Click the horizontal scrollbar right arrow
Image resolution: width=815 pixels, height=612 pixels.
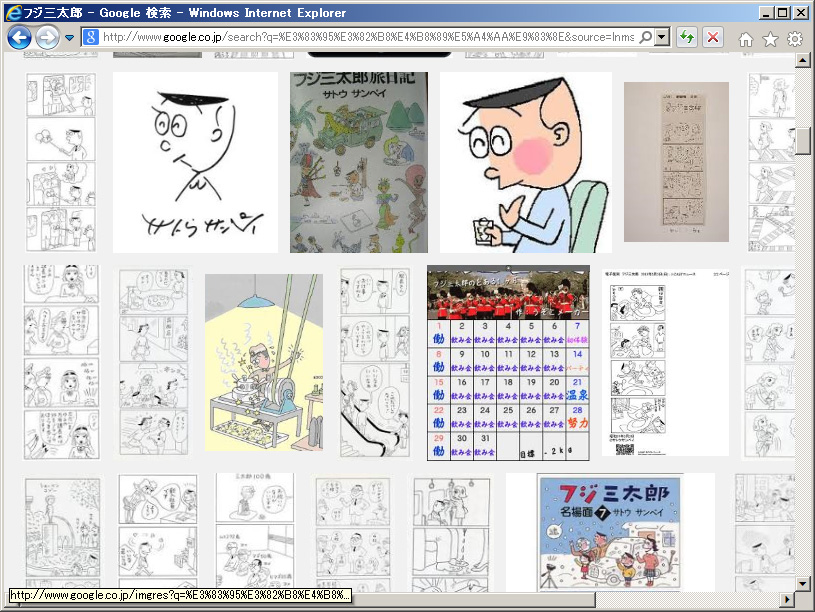pos(787,600)
